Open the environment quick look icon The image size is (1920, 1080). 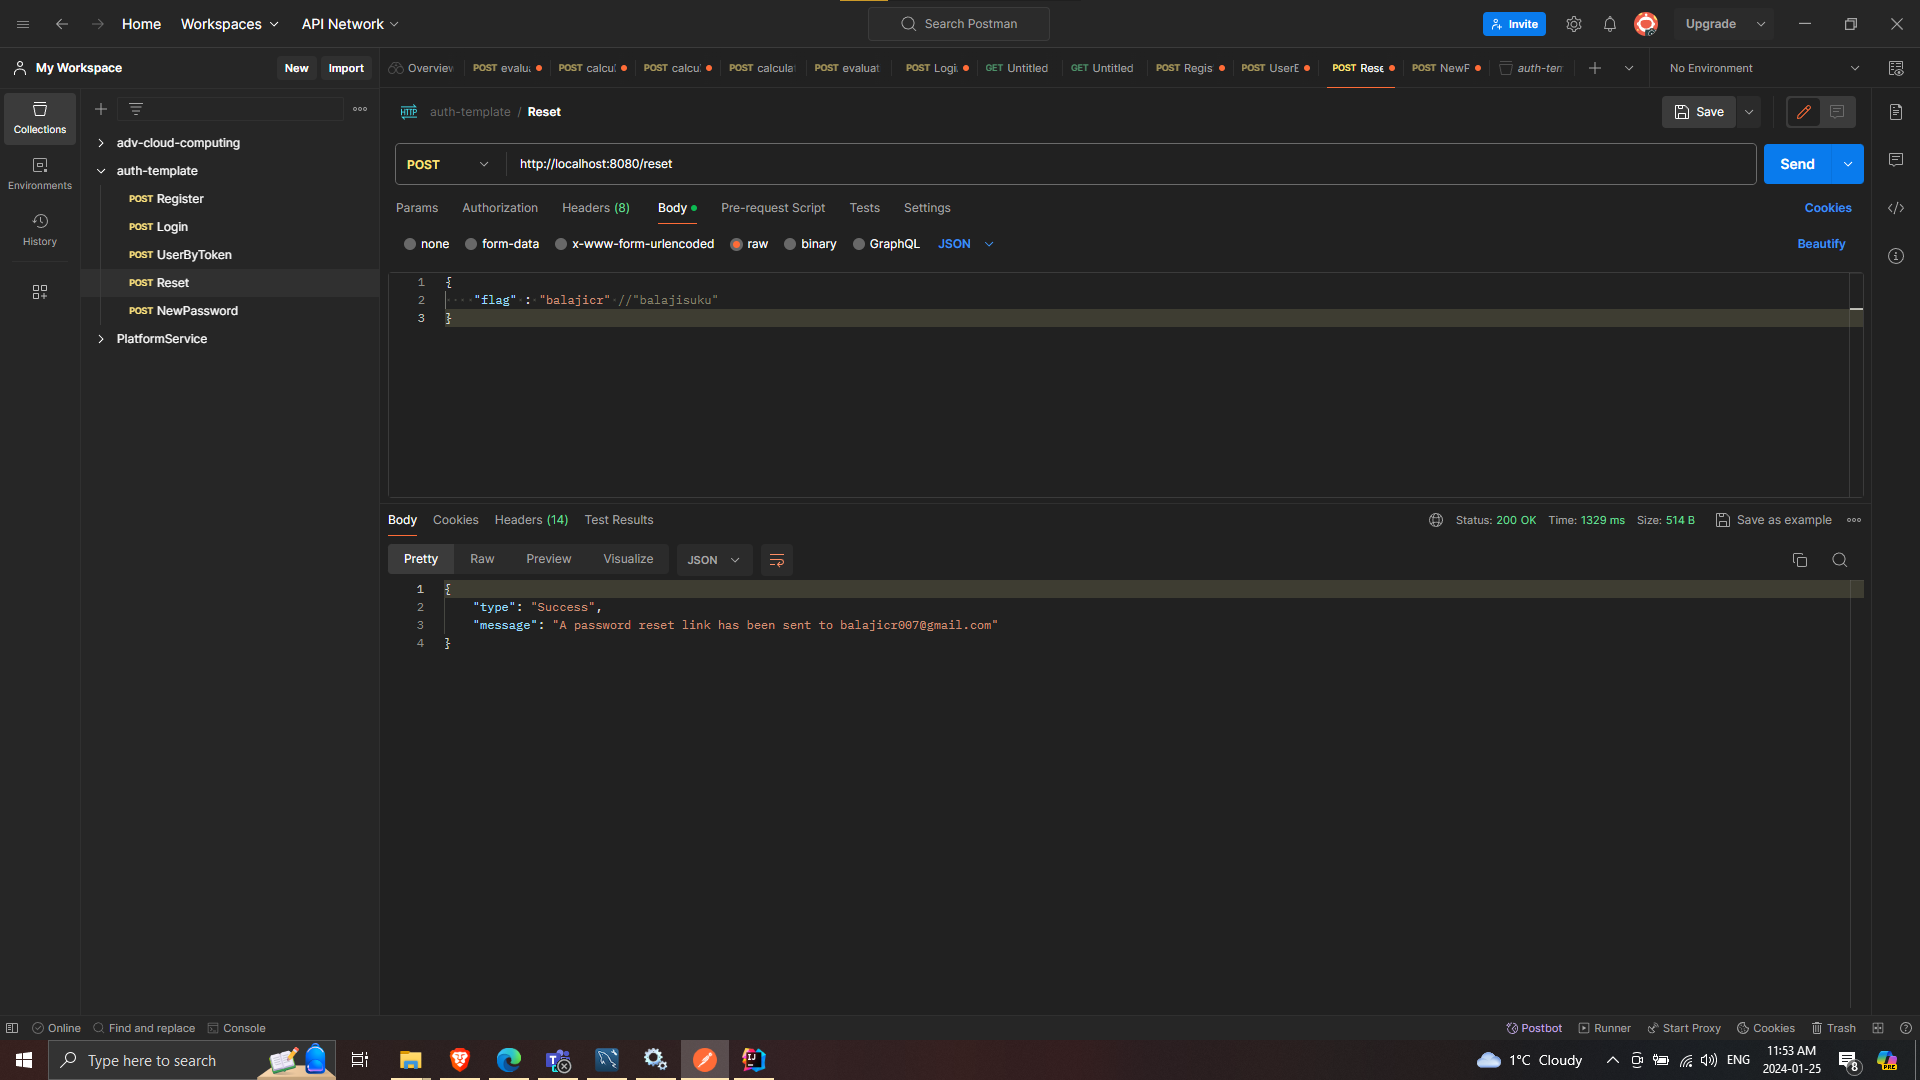(1896, 68)
